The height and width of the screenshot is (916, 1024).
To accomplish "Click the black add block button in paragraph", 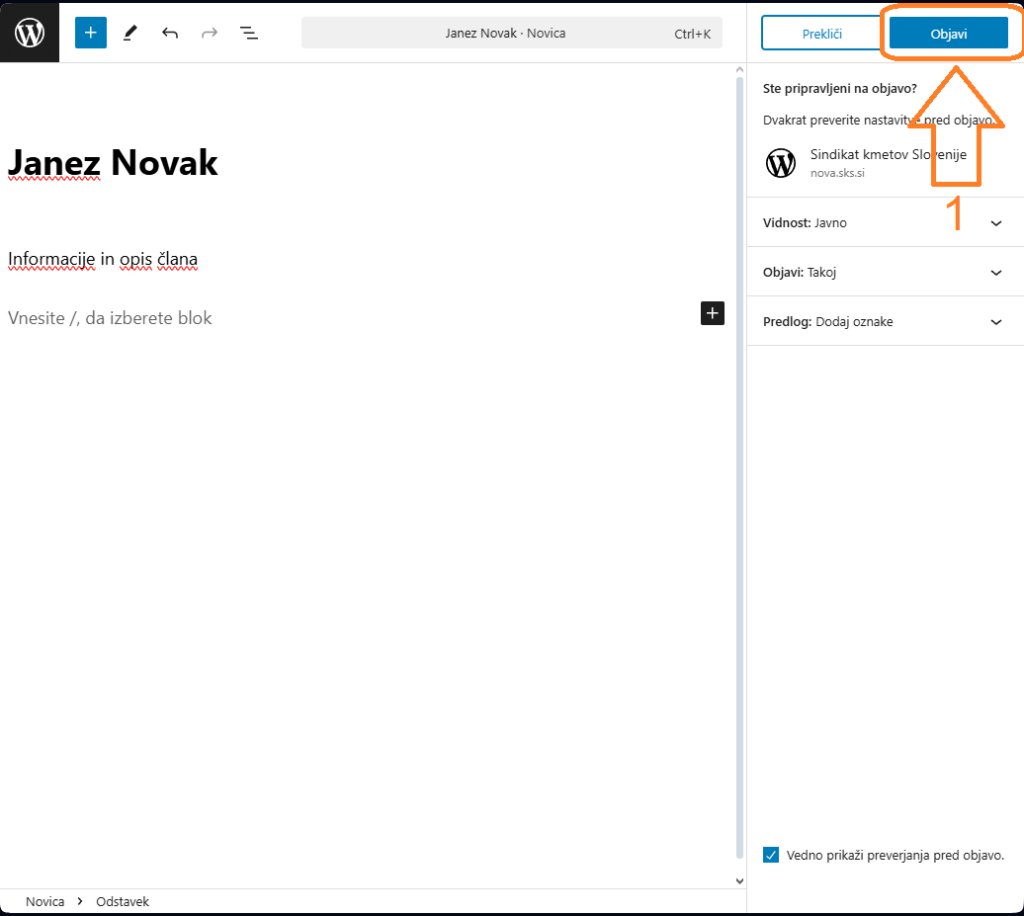I will [712, 313].
